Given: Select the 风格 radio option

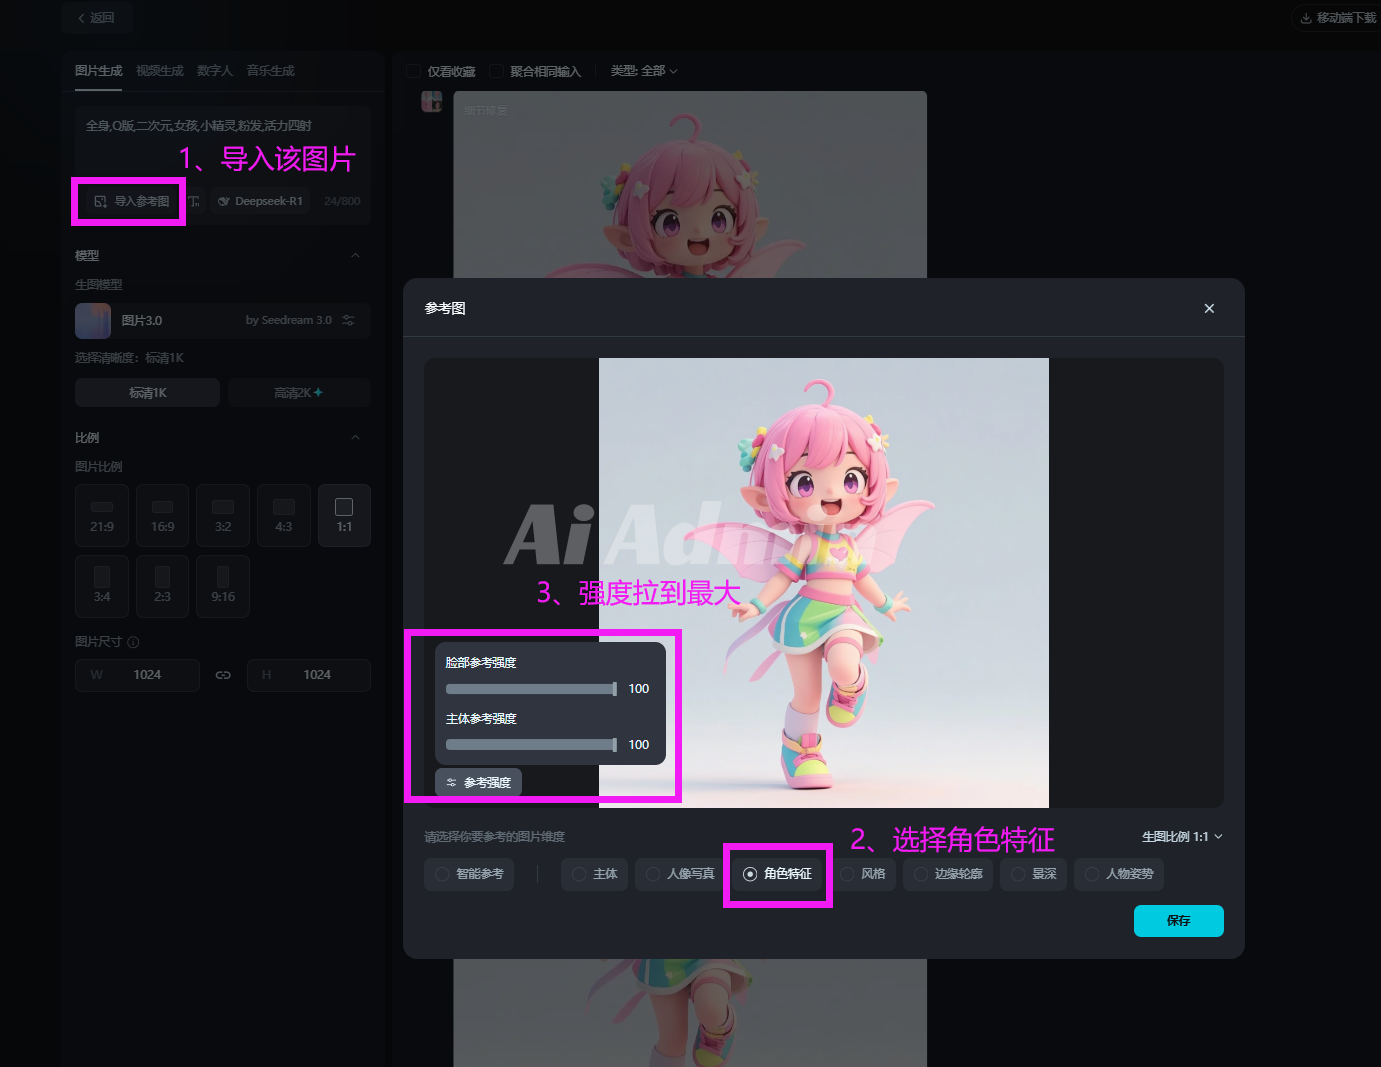Looking at the screenshot, I should coord(847,874).
